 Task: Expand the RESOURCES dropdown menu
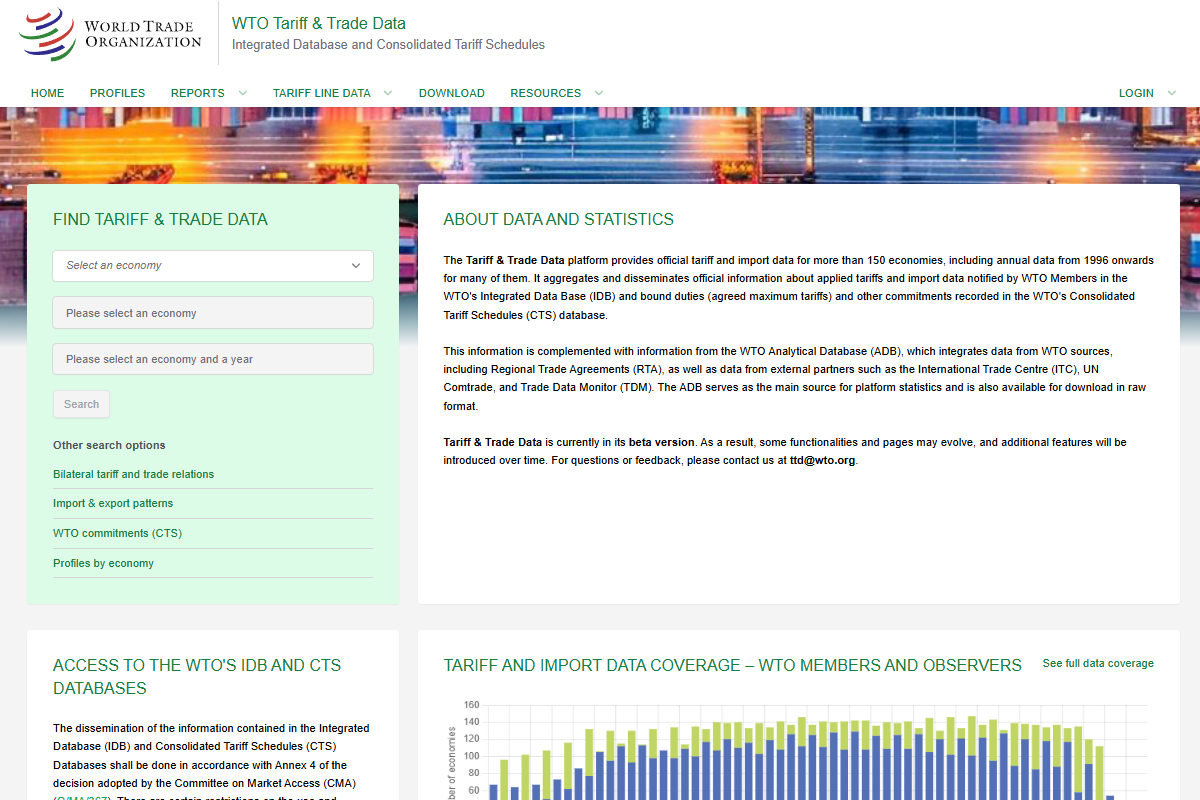point(545,93)
